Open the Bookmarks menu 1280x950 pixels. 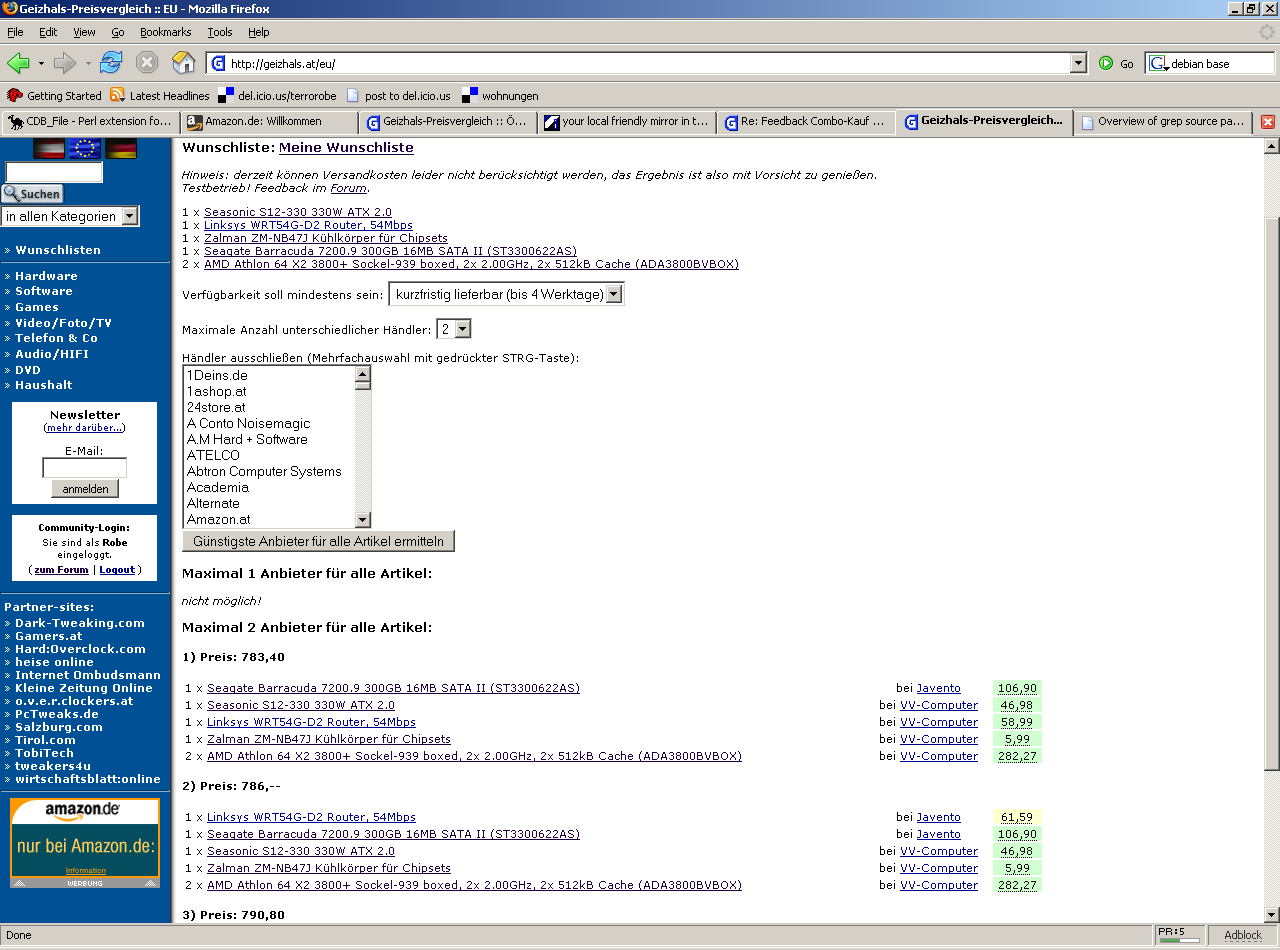click(166, 32)
